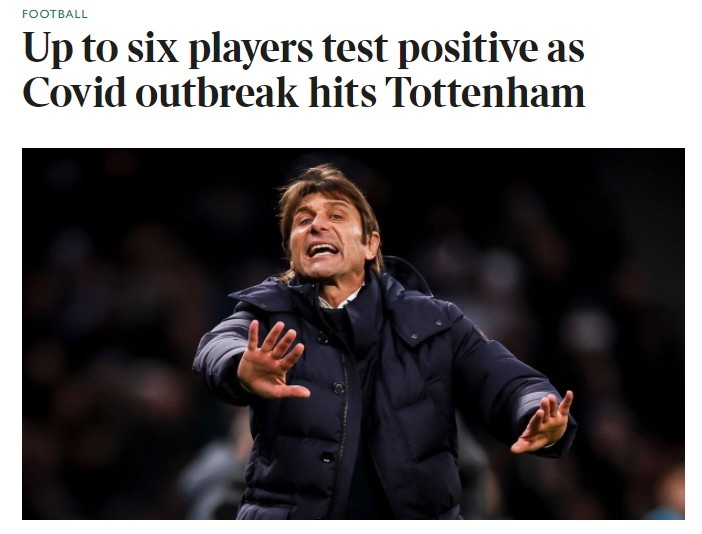Select the headline's first line "Up to six players"
Viewport: 702px width, 534px height.
pos(168,48)
